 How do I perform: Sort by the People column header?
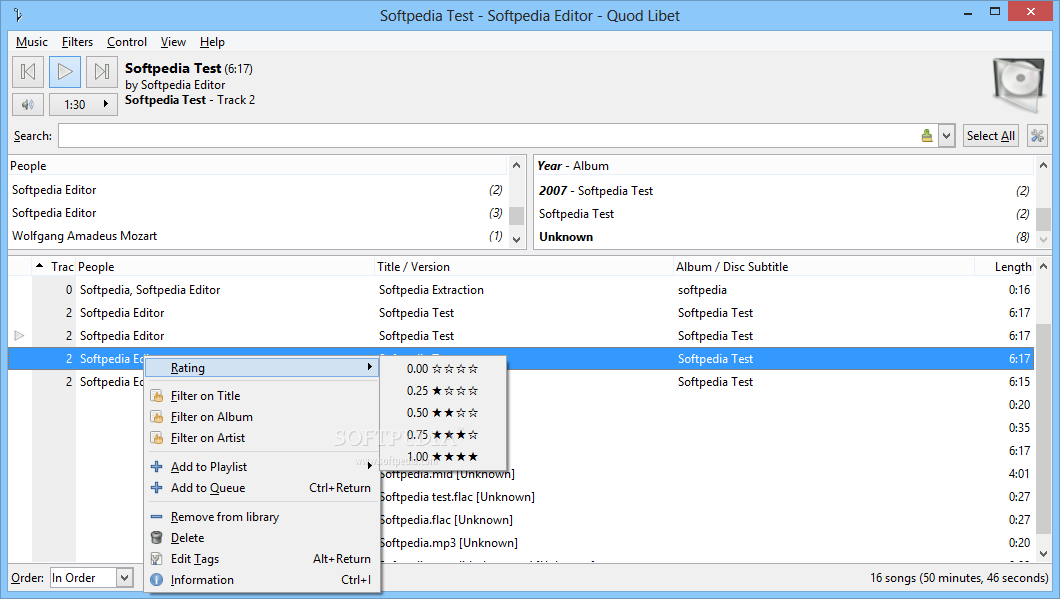225,267
